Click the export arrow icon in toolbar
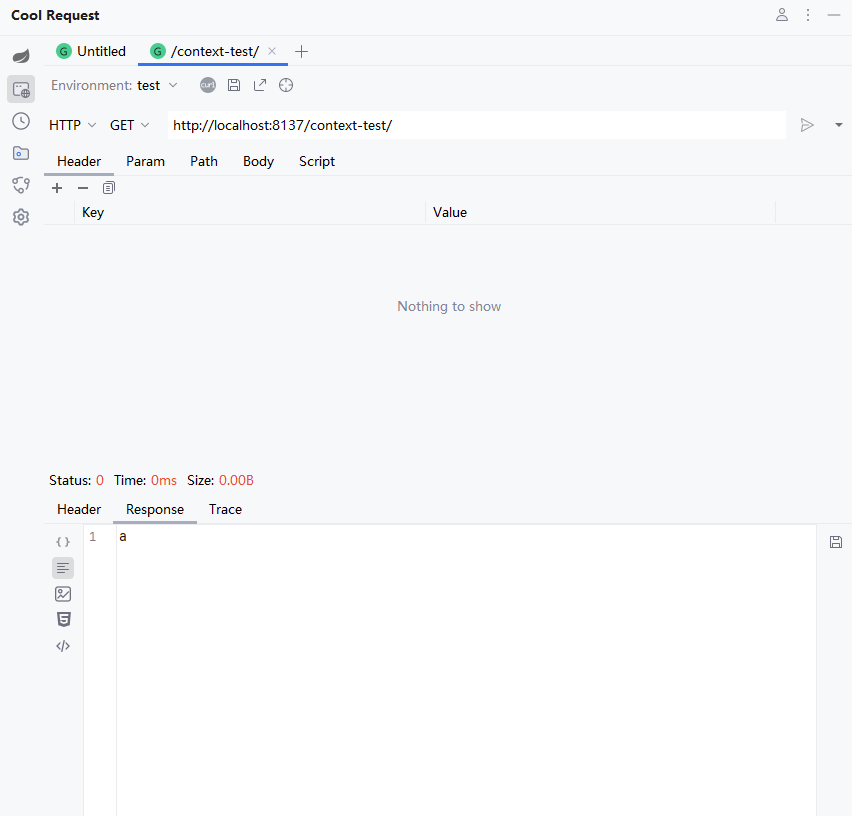The height and width of the screenshot is (816, 852). 260,85
